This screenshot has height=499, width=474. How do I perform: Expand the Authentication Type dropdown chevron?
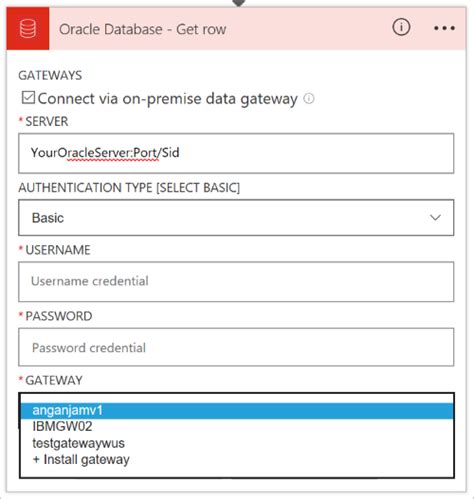click(435, 218)
